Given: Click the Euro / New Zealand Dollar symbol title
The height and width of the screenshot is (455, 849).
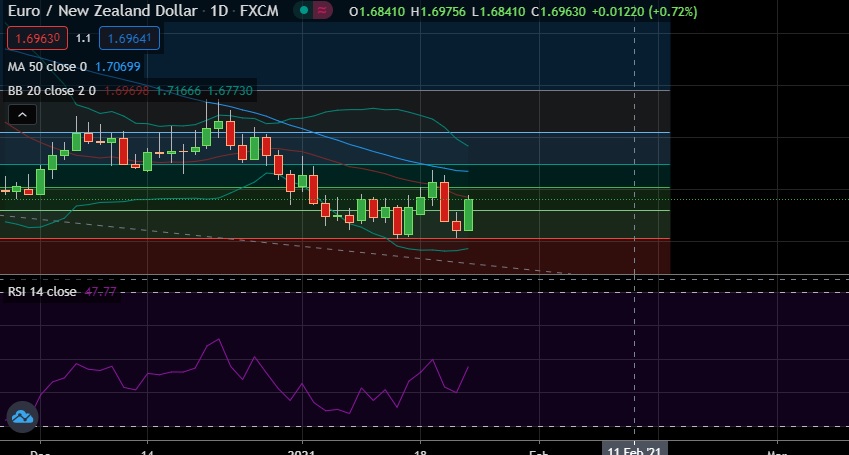Looking at the screenshot, I should coord(102,11).
